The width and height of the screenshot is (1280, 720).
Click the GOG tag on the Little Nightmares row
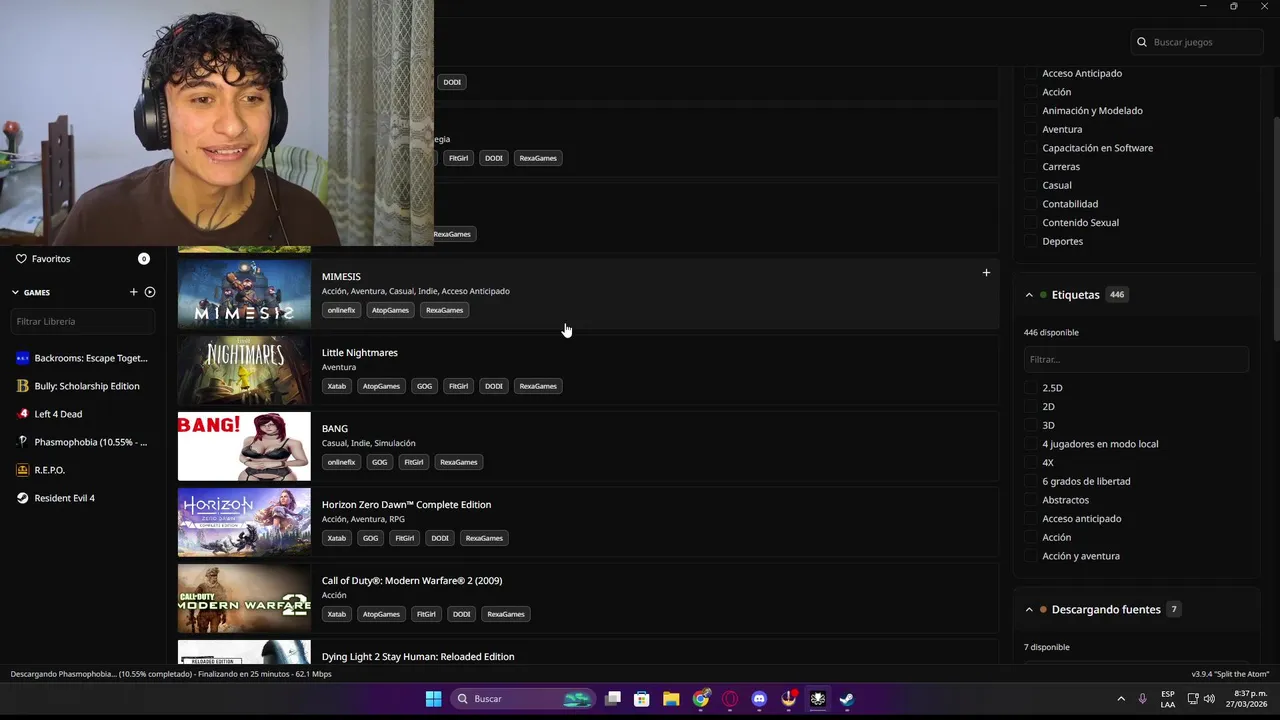tap(425, 386)
